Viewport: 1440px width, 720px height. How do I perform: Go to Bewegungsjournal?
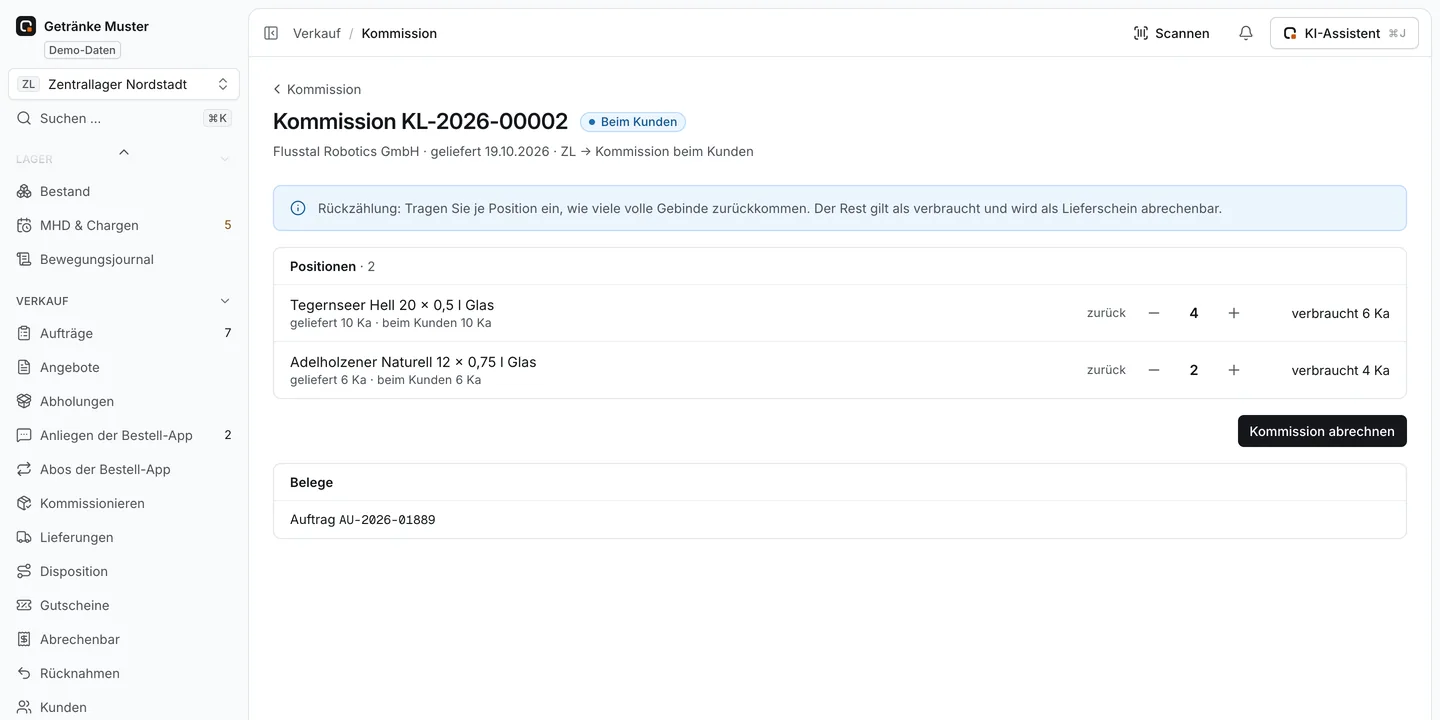[x=124, y=259]
